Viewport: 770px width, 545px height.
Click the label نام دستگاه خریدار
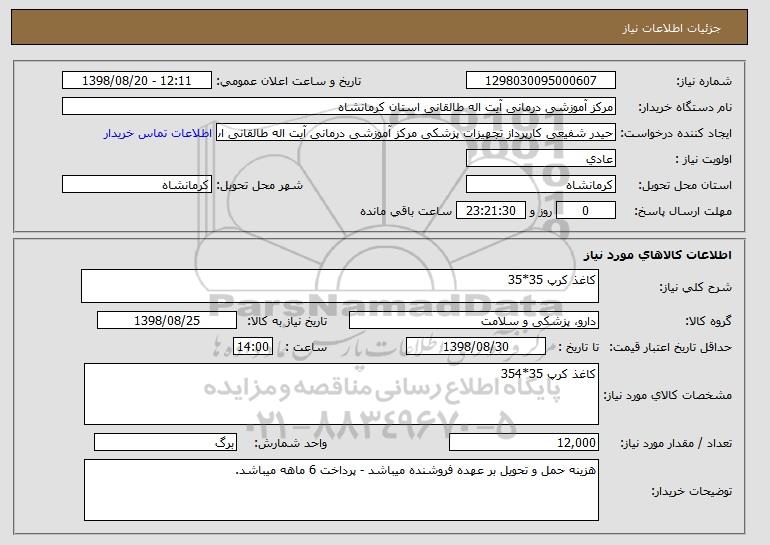(x=685, y=107)
